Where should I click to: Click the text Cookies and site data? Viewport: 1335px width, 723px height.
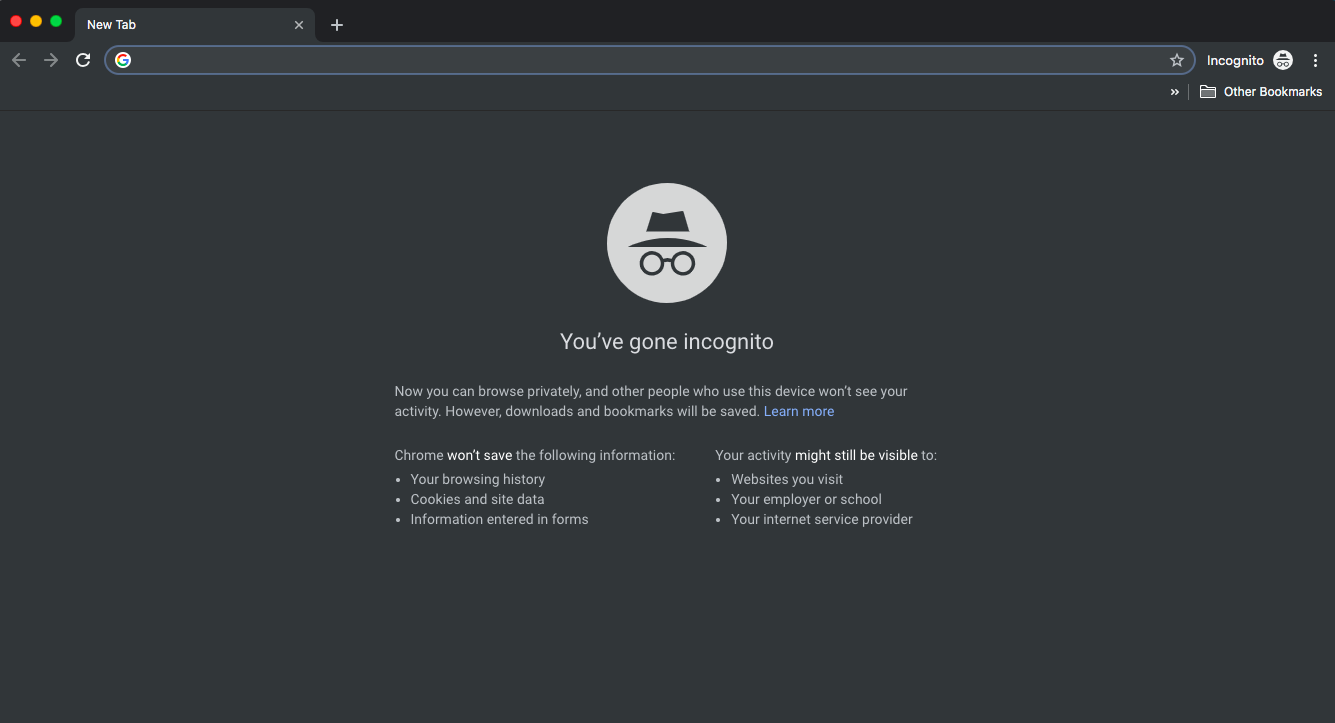[478, 499]
